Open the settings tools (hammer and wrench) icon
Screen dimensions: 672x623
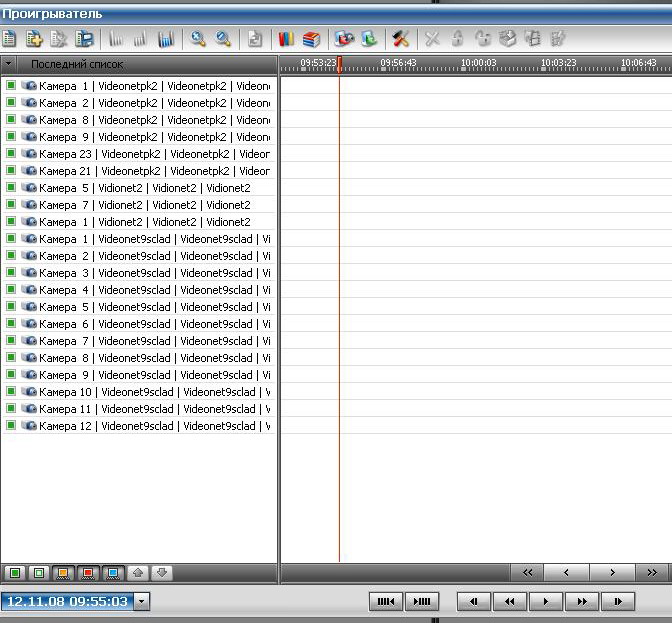pos(400,39)
